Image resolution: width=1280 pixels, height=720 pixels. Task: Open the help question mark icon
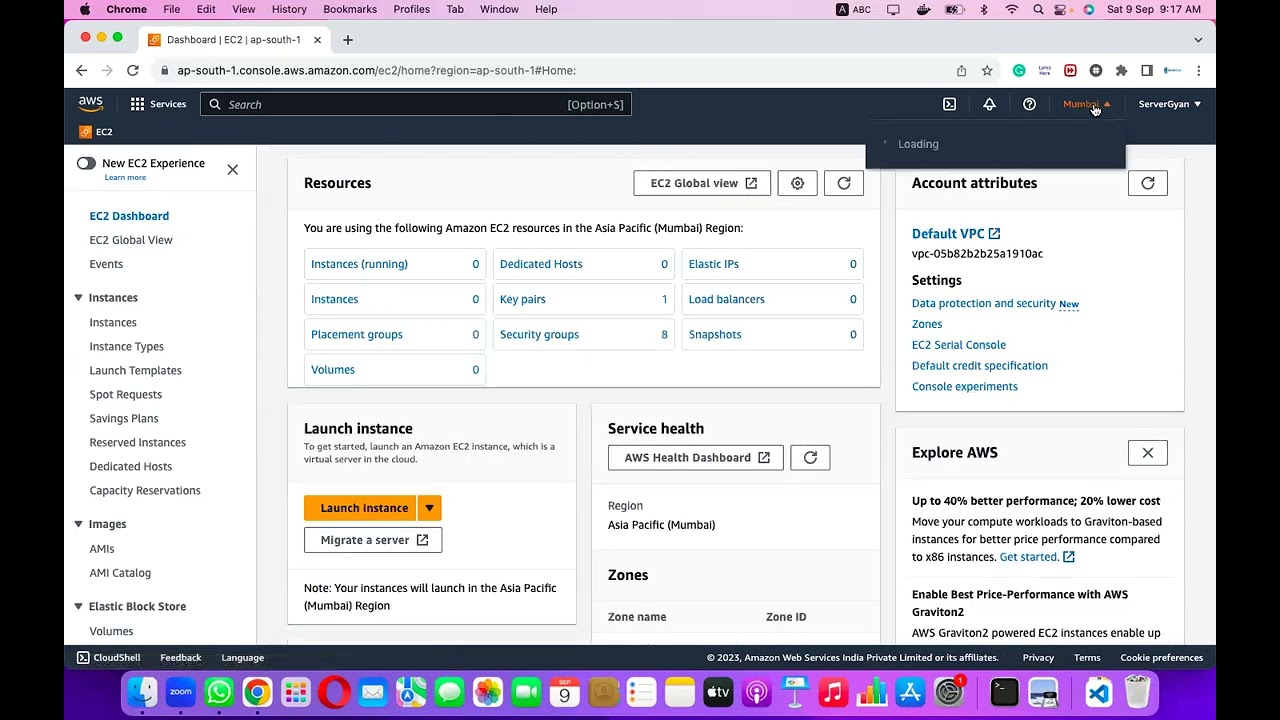[x=1029, y=104]
